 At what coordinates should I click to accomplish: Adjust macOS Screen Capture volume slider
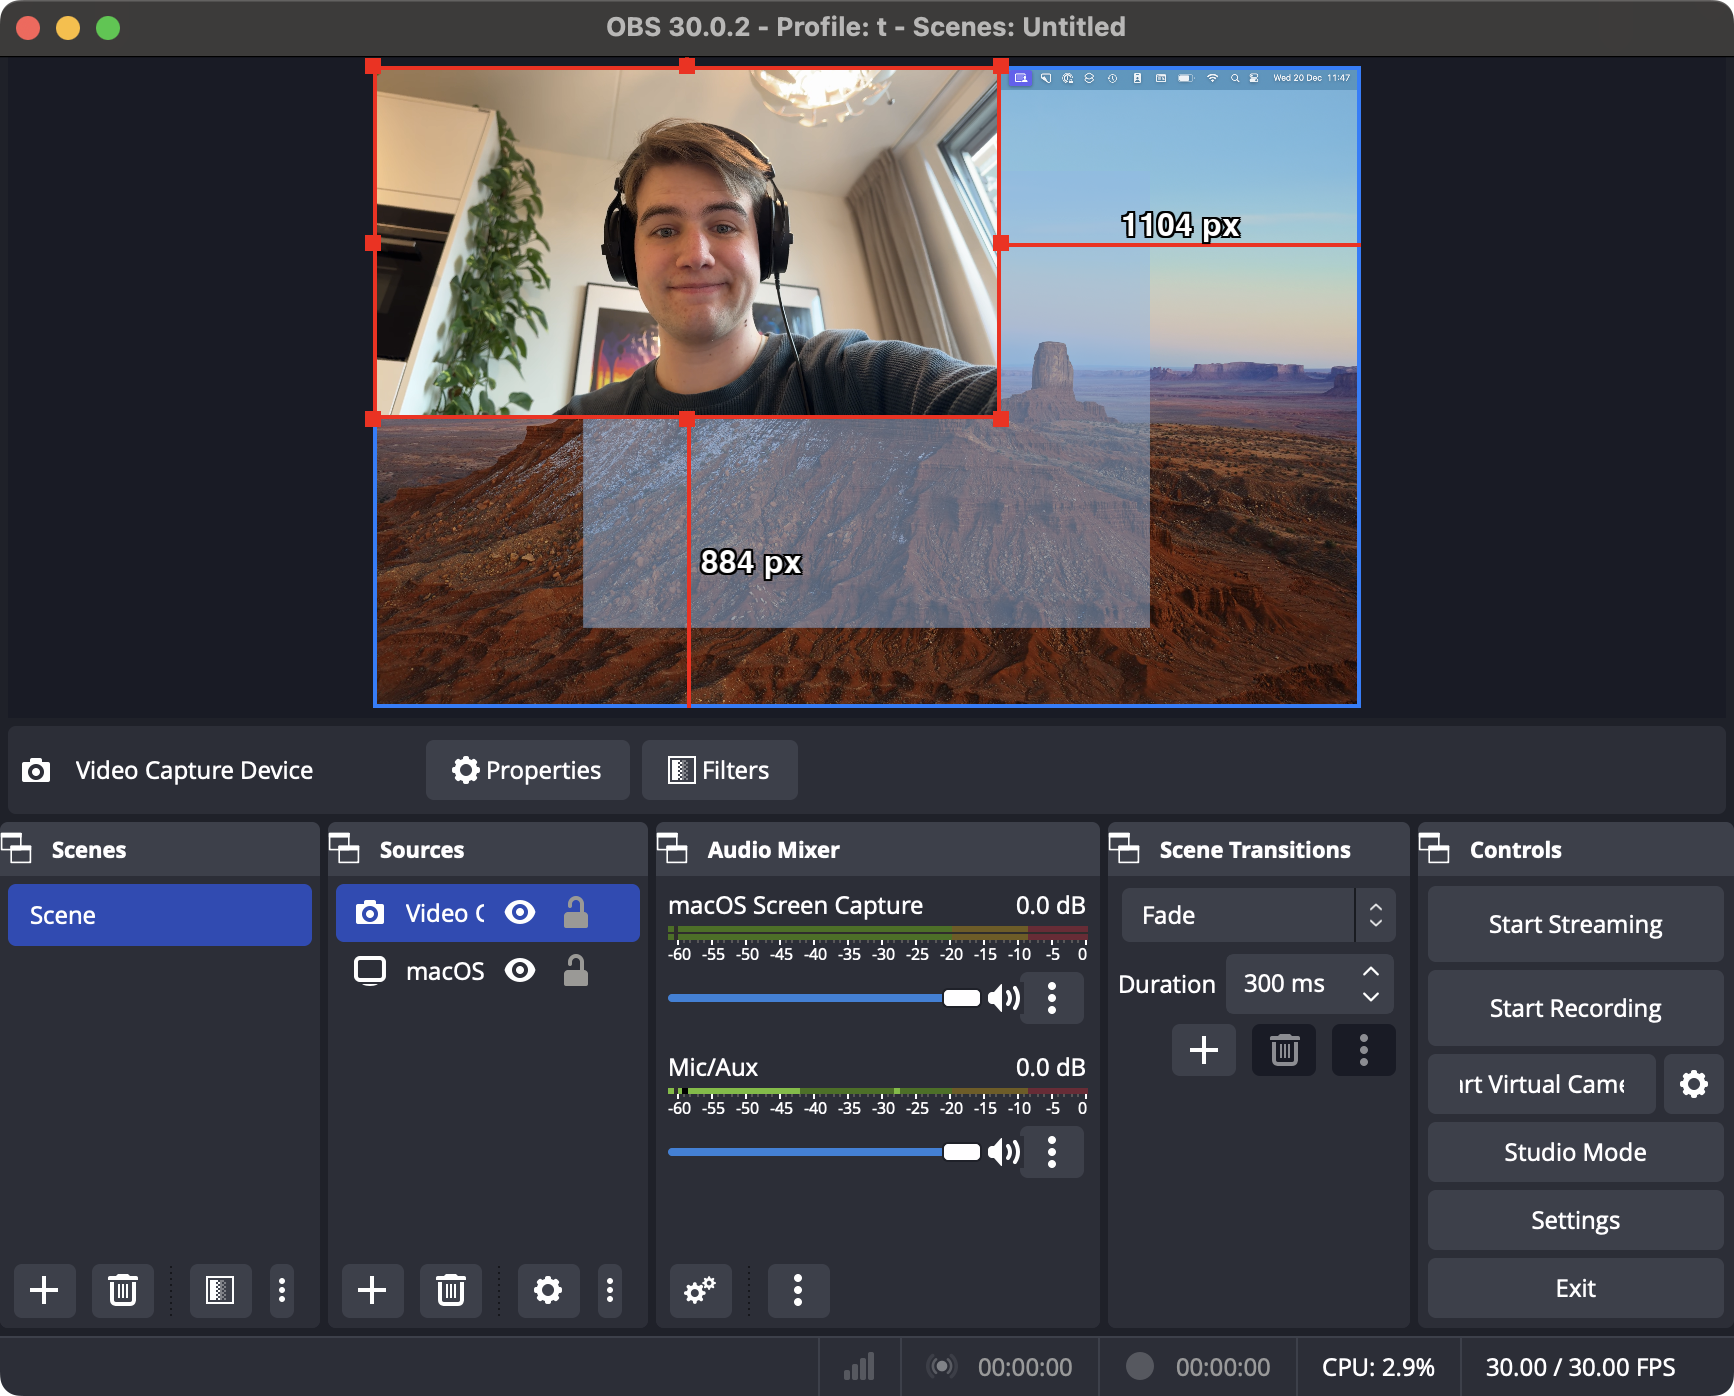click(x=824, y=998)
